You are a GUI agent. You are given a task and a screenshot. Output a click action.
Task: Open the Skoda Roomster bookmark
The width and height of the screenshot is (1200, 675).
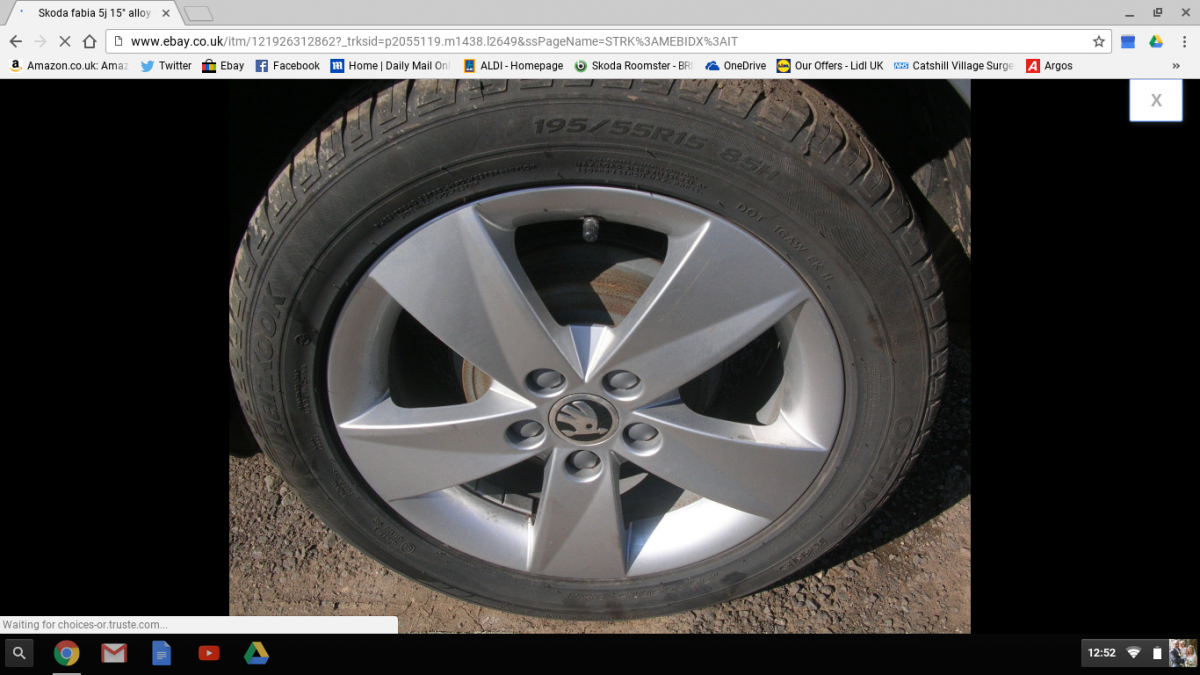633,66
